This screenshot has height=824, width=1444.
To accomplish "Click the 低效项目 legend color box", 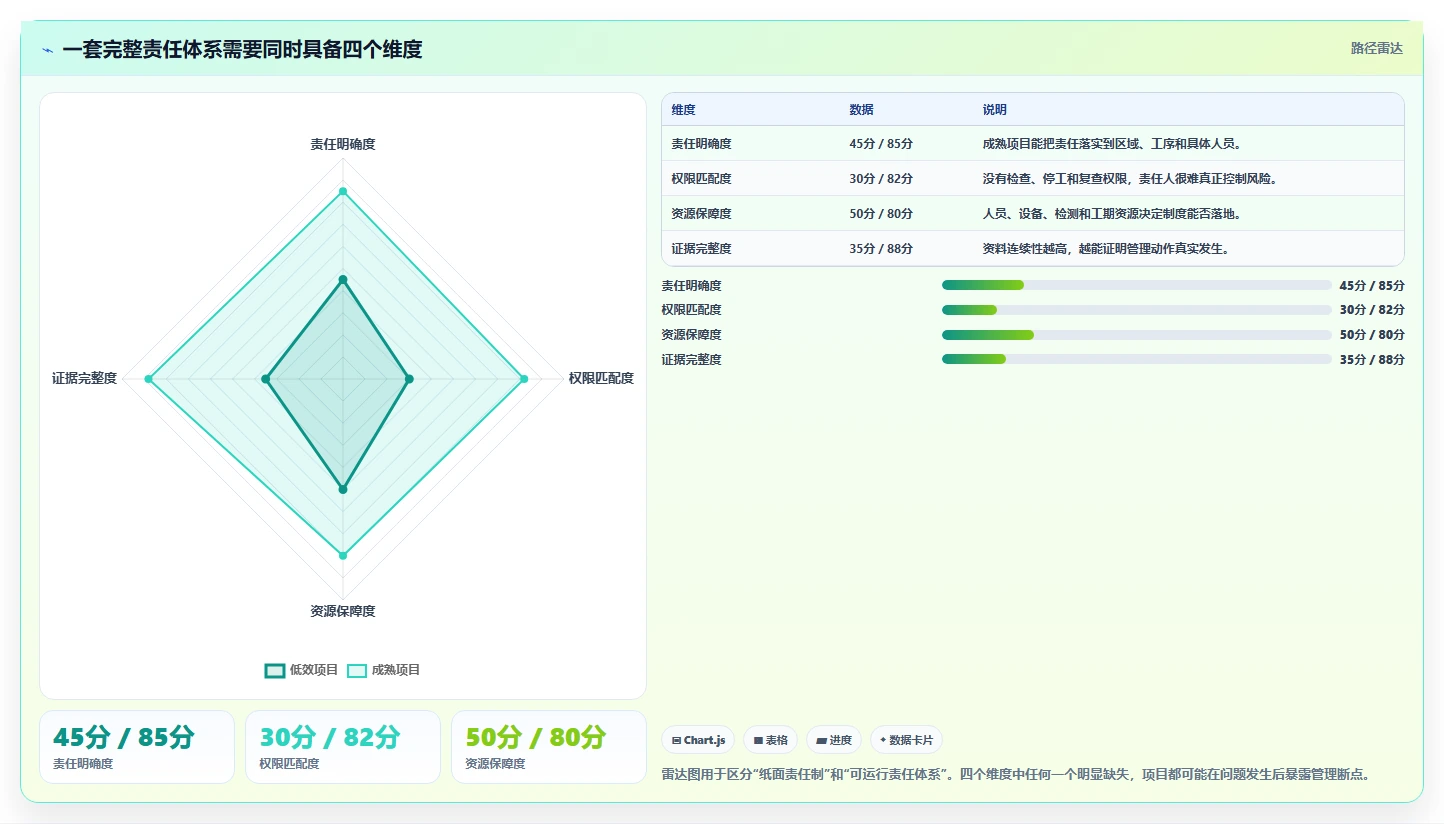I will point(275,670).
